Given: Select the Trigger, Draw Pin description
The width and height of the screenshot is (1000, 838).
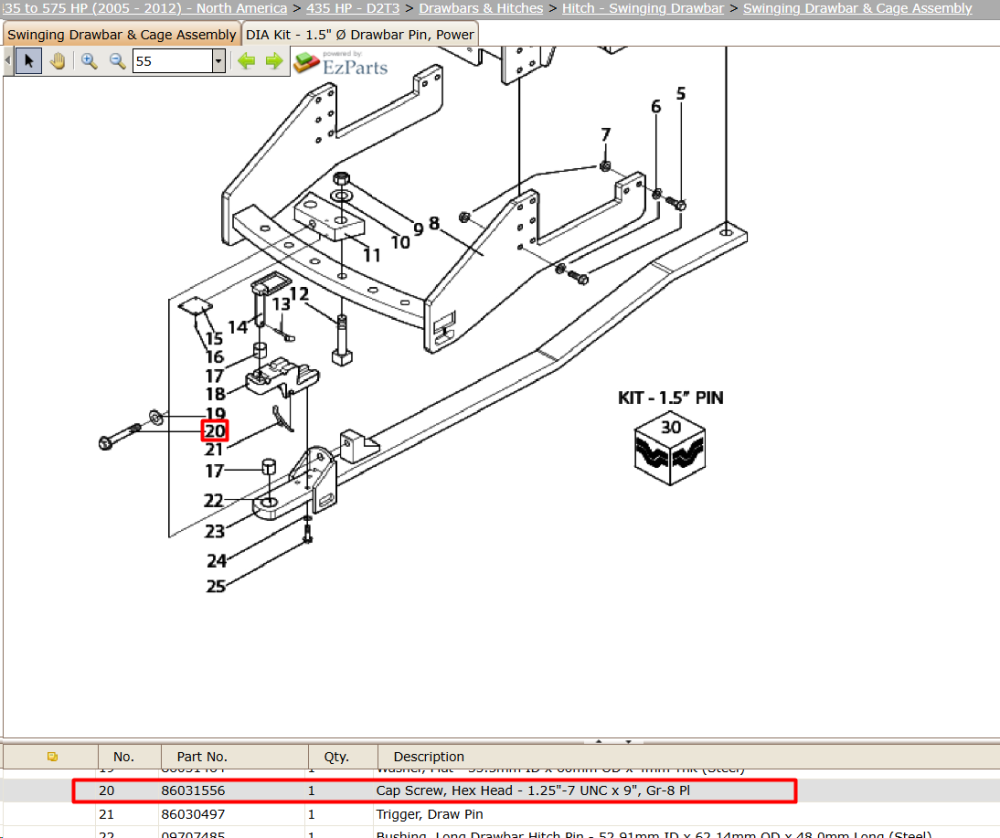Looking at the screenshot, I should [x=430, y=814].
